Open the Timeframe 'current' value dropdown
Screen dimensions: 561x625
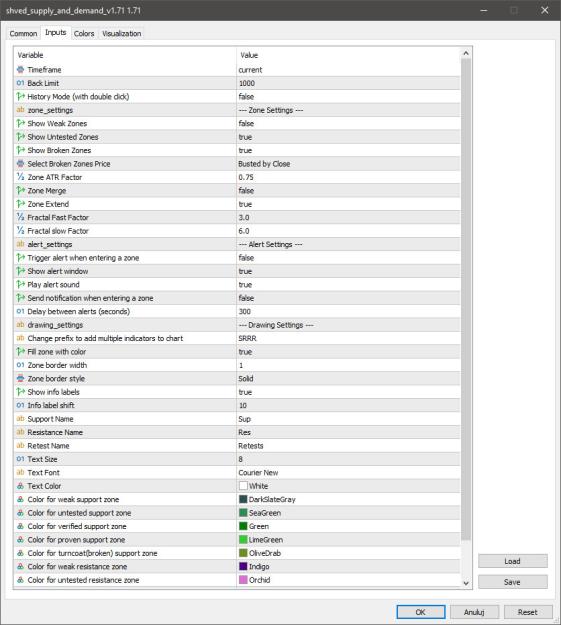348,70
